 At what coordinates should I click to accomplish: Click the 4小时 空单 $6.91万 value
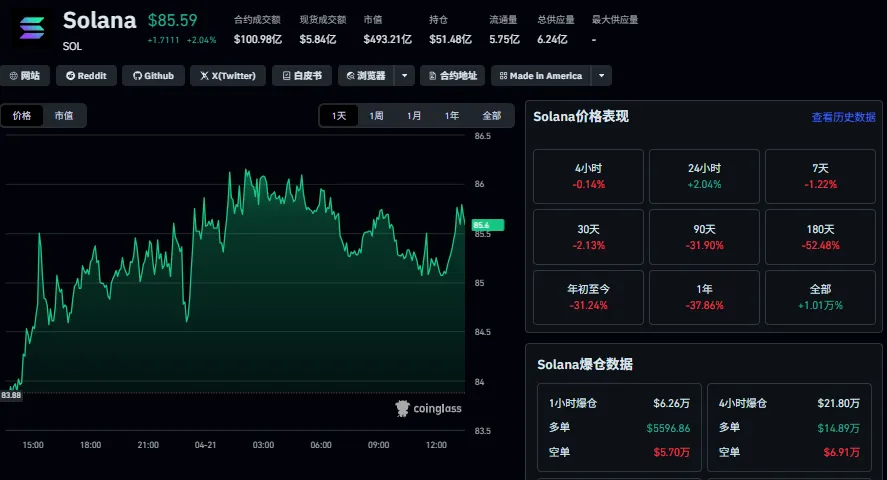(x=842, y=452)
